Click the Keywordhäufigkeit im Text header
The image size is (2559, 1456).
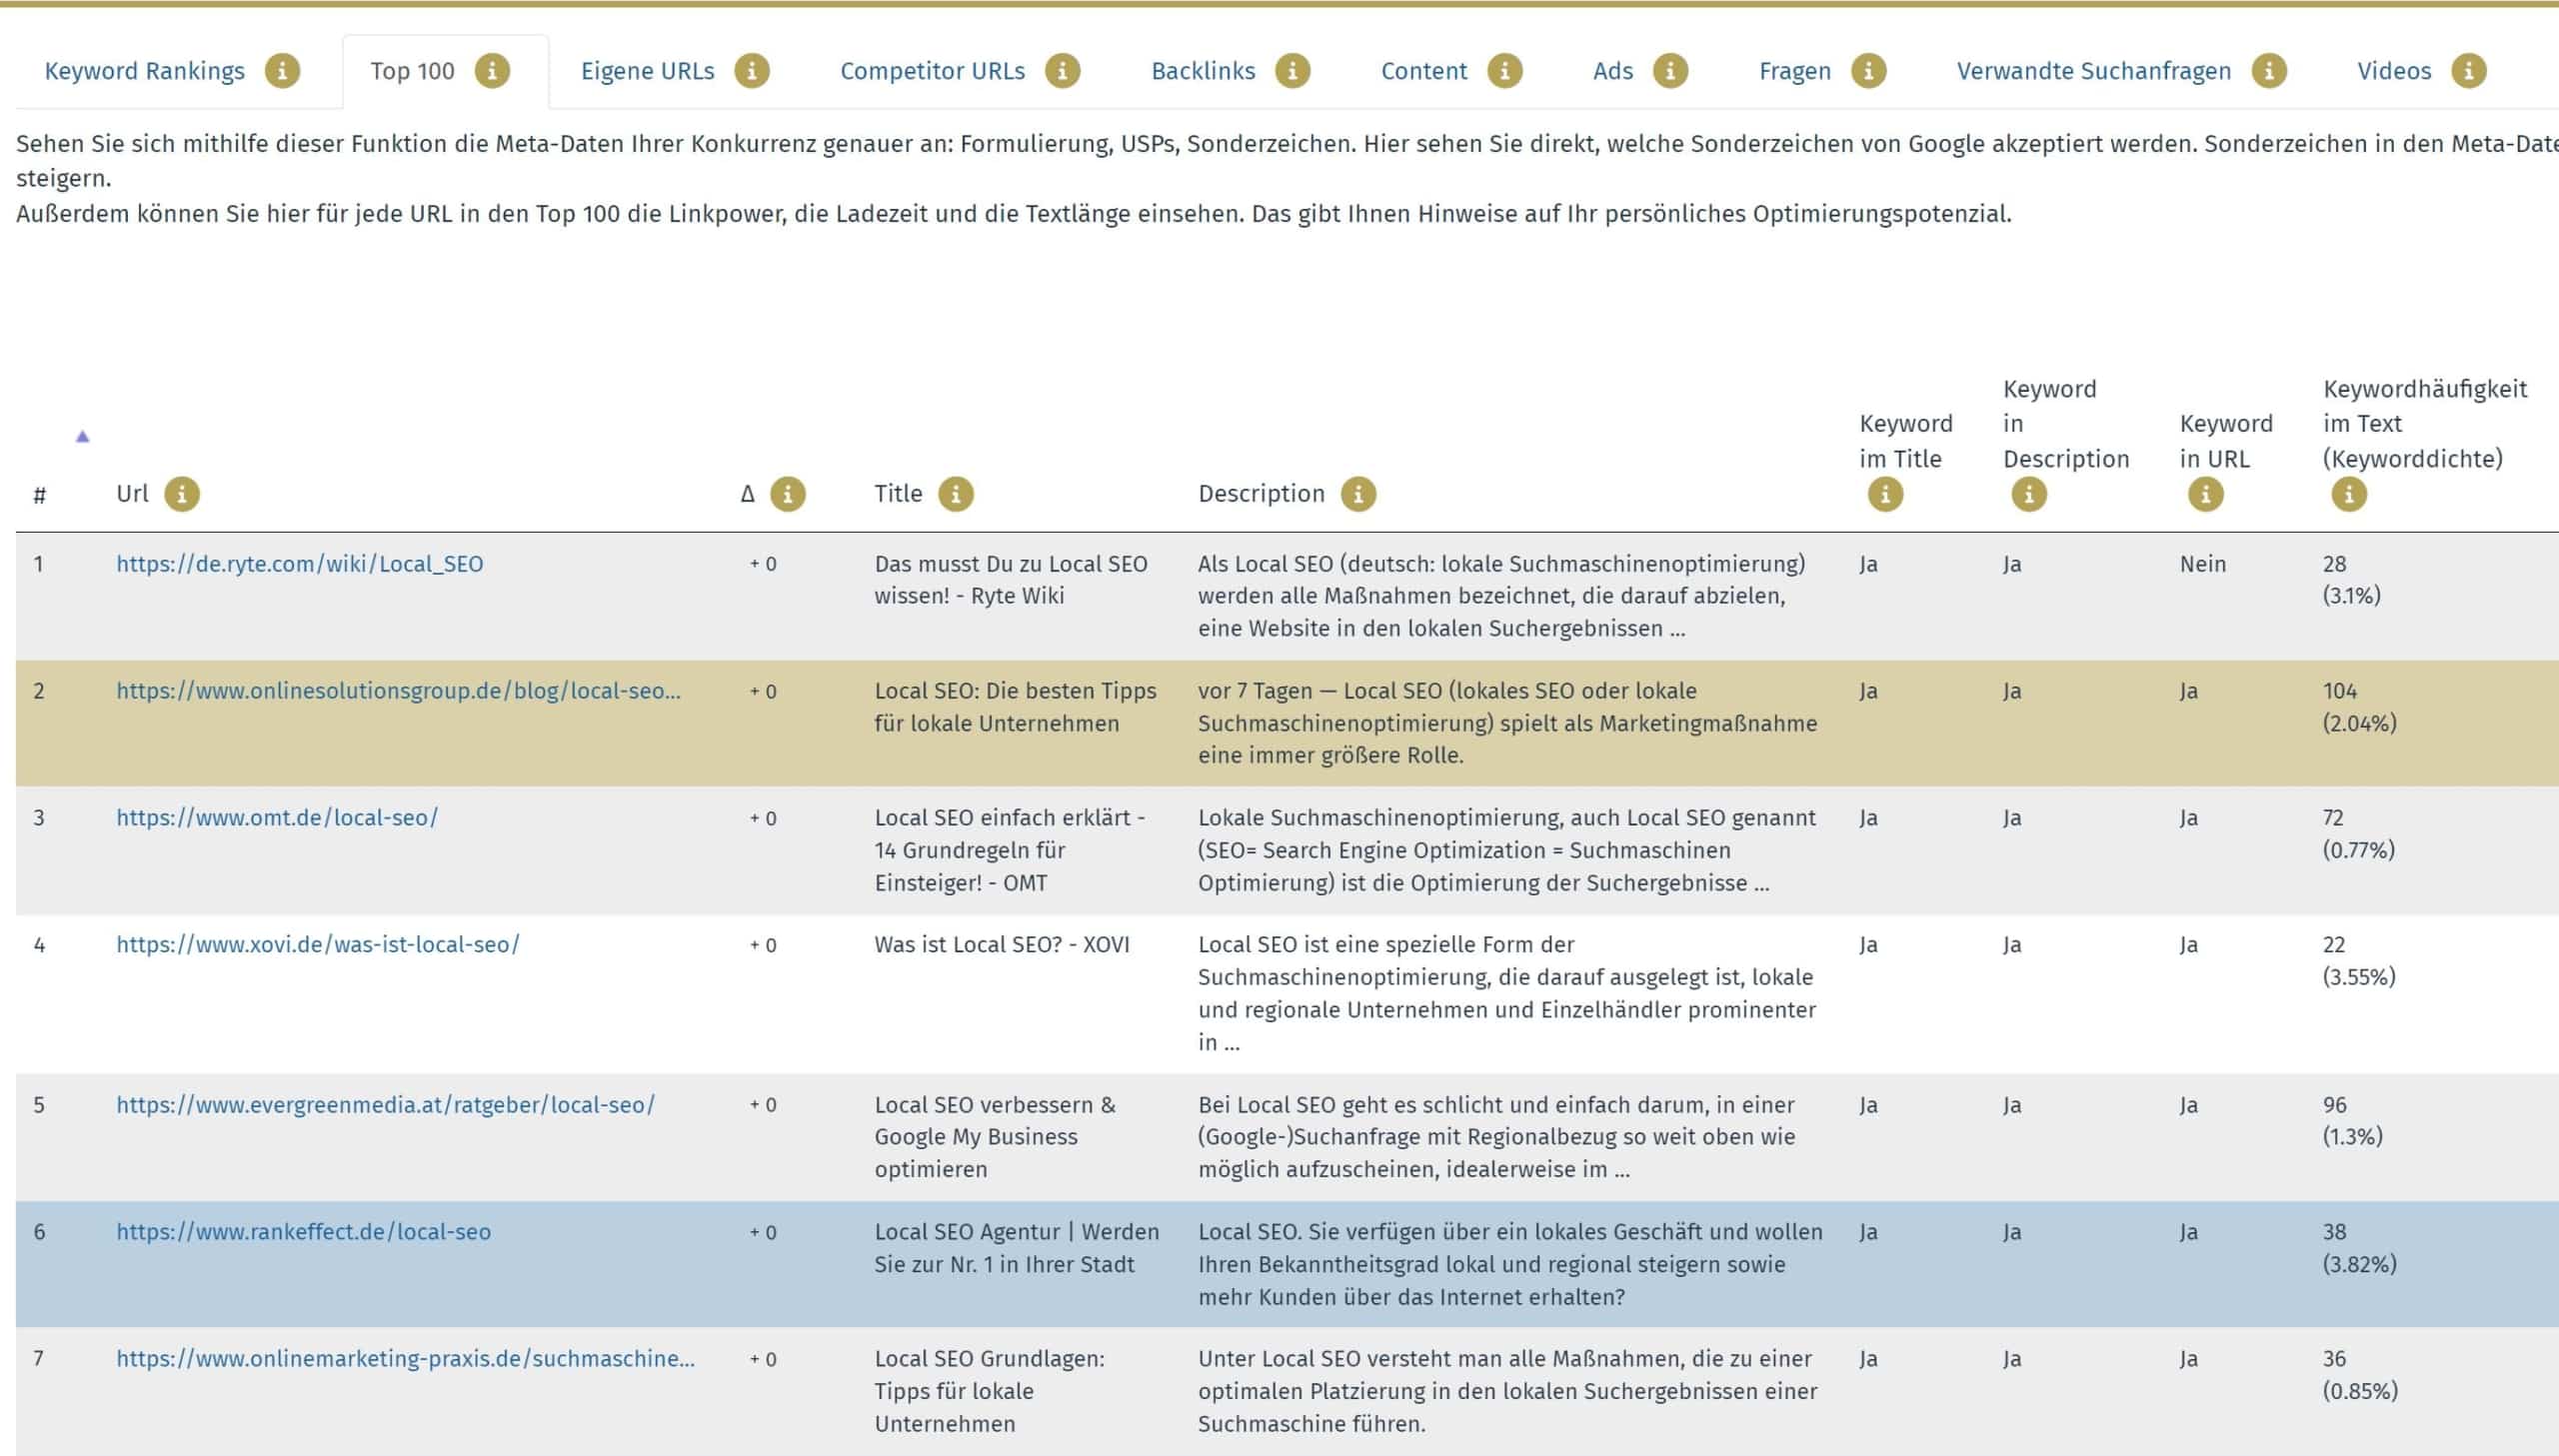coord(2425,424)
